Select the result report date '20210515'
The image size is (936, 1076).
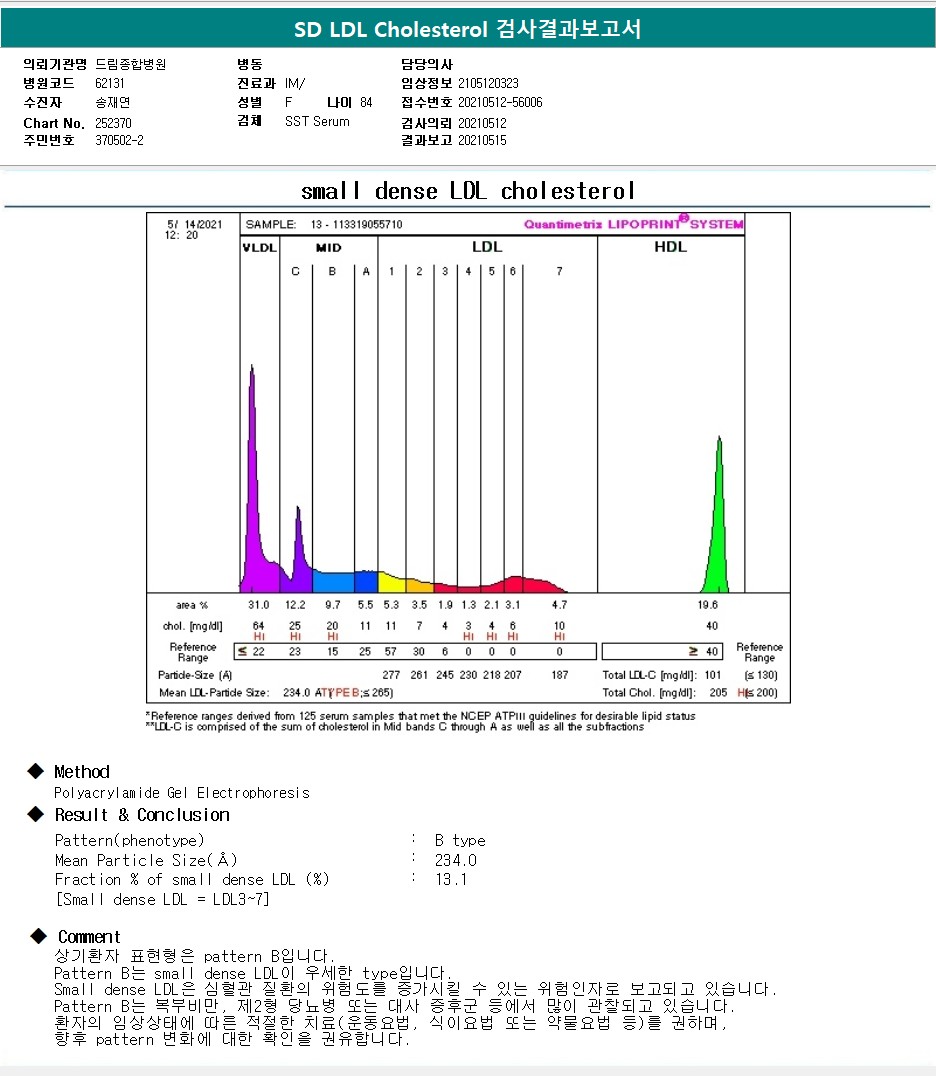[x=482, y=140]
